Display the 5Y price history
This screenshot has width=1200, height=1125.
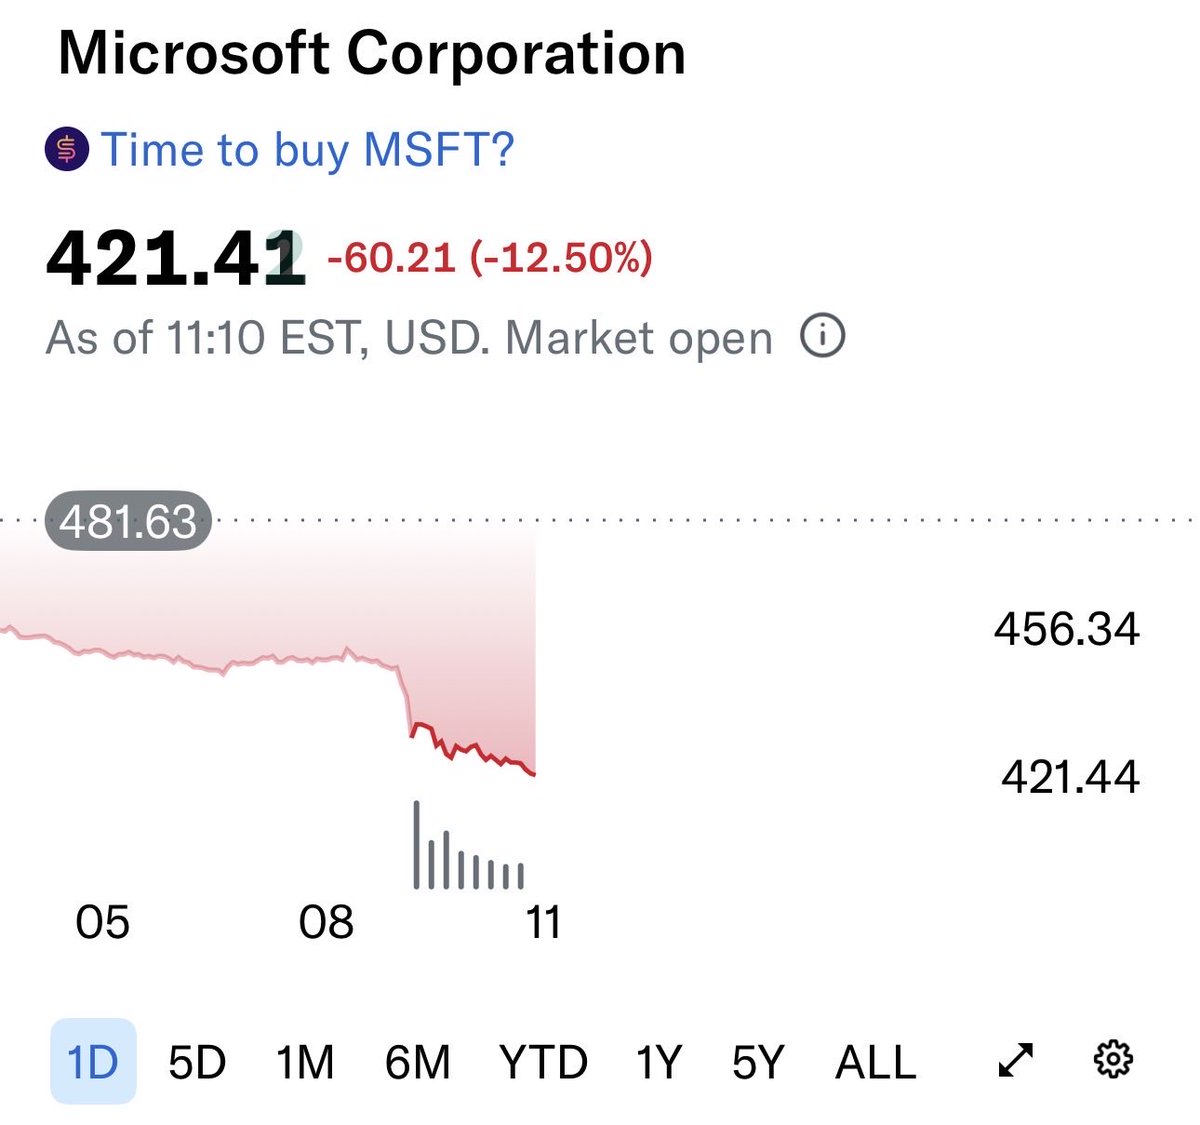coord(758,1061)
